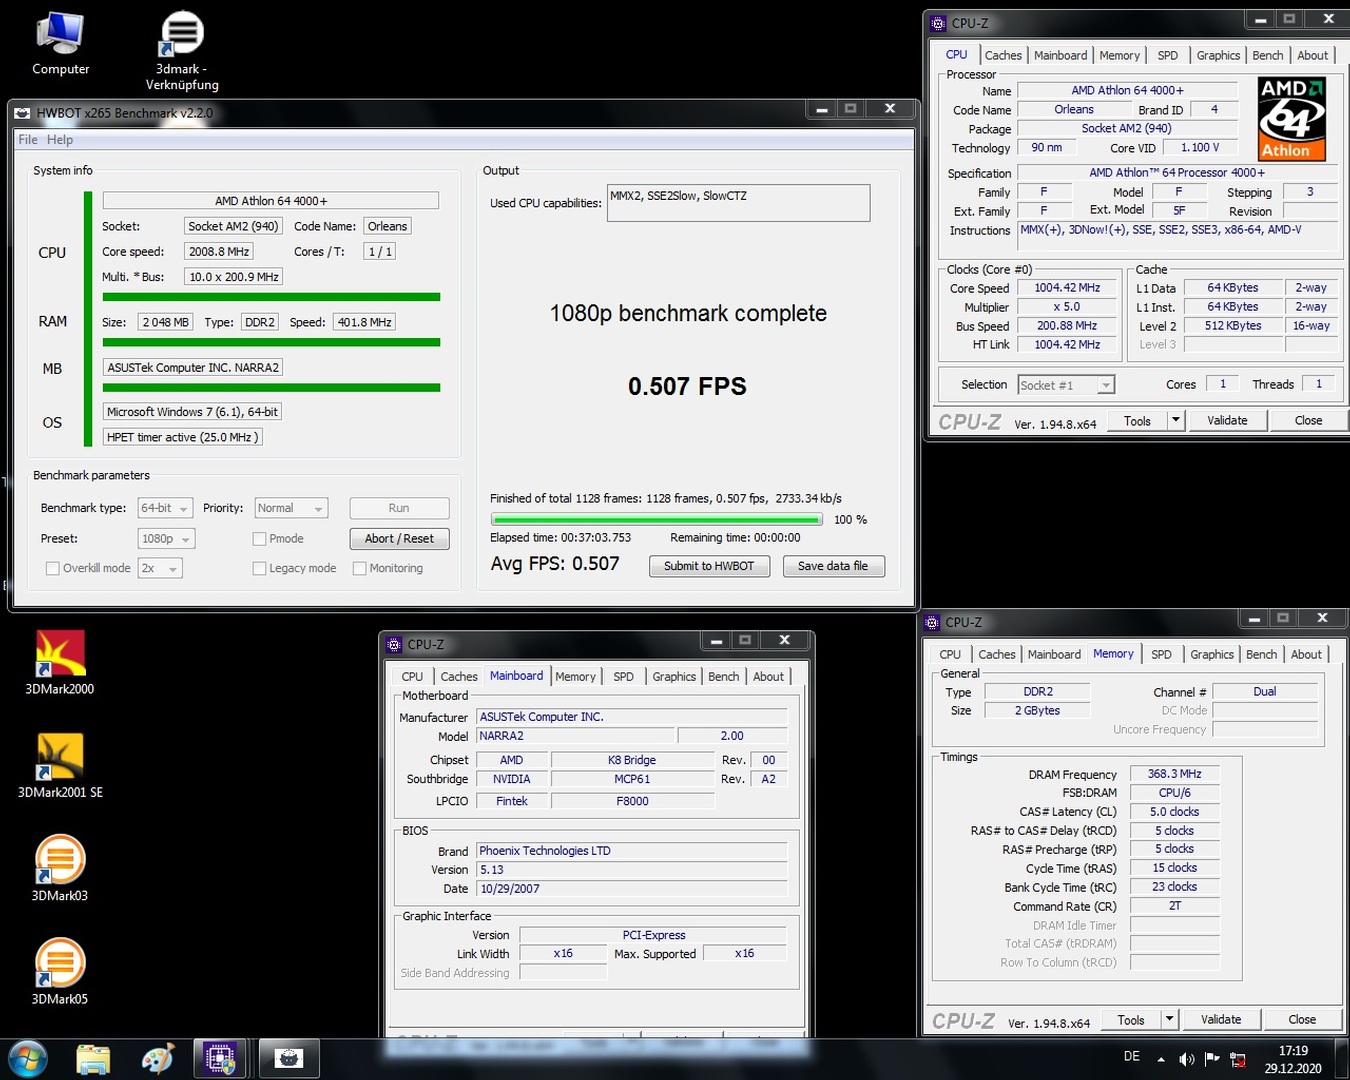
Task: Switch to SPD tab in top CPU-Z
Action: pos(1168,56)
